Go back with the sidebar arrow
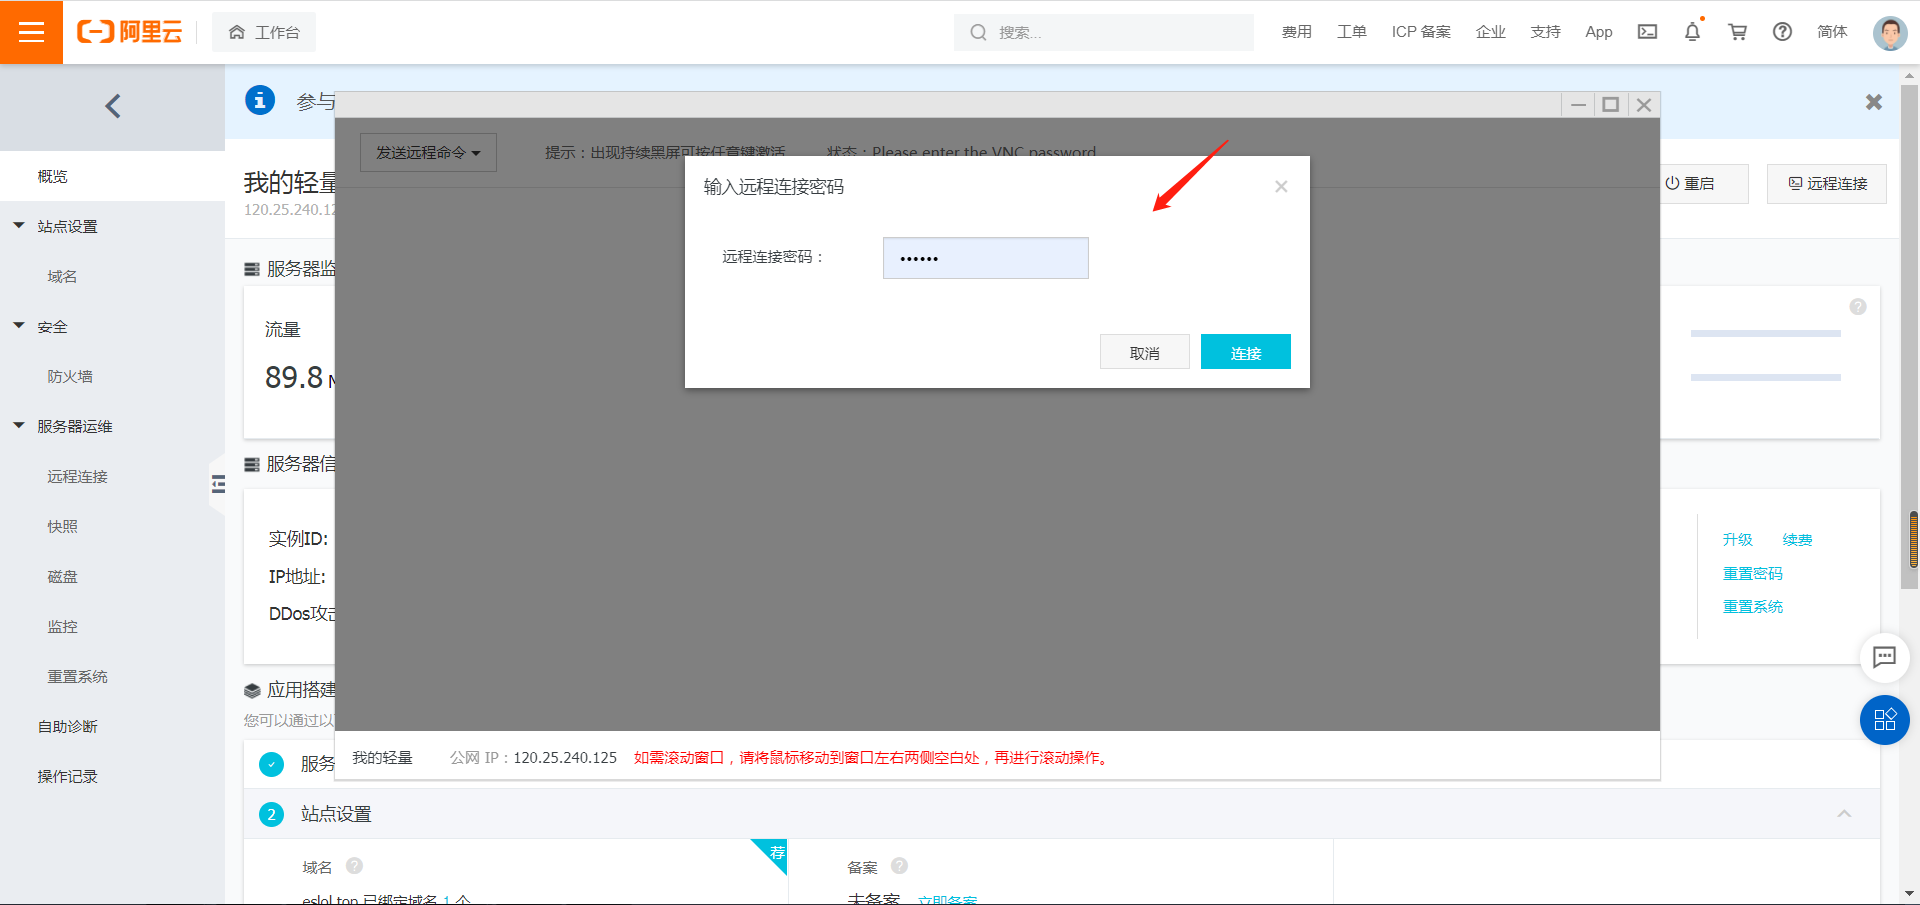The width and height of the screenshot is (1920, 905). tap(113, 106)
